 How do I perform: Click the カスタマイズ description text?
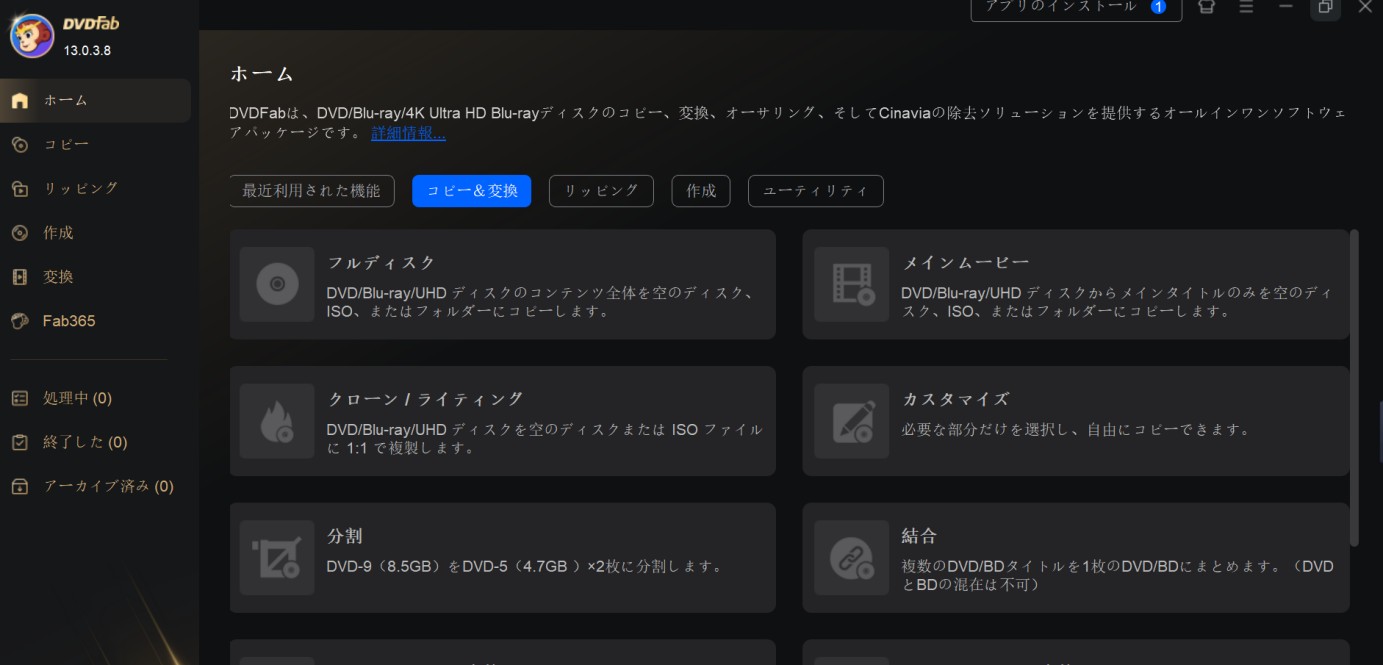click(1076, 430)
